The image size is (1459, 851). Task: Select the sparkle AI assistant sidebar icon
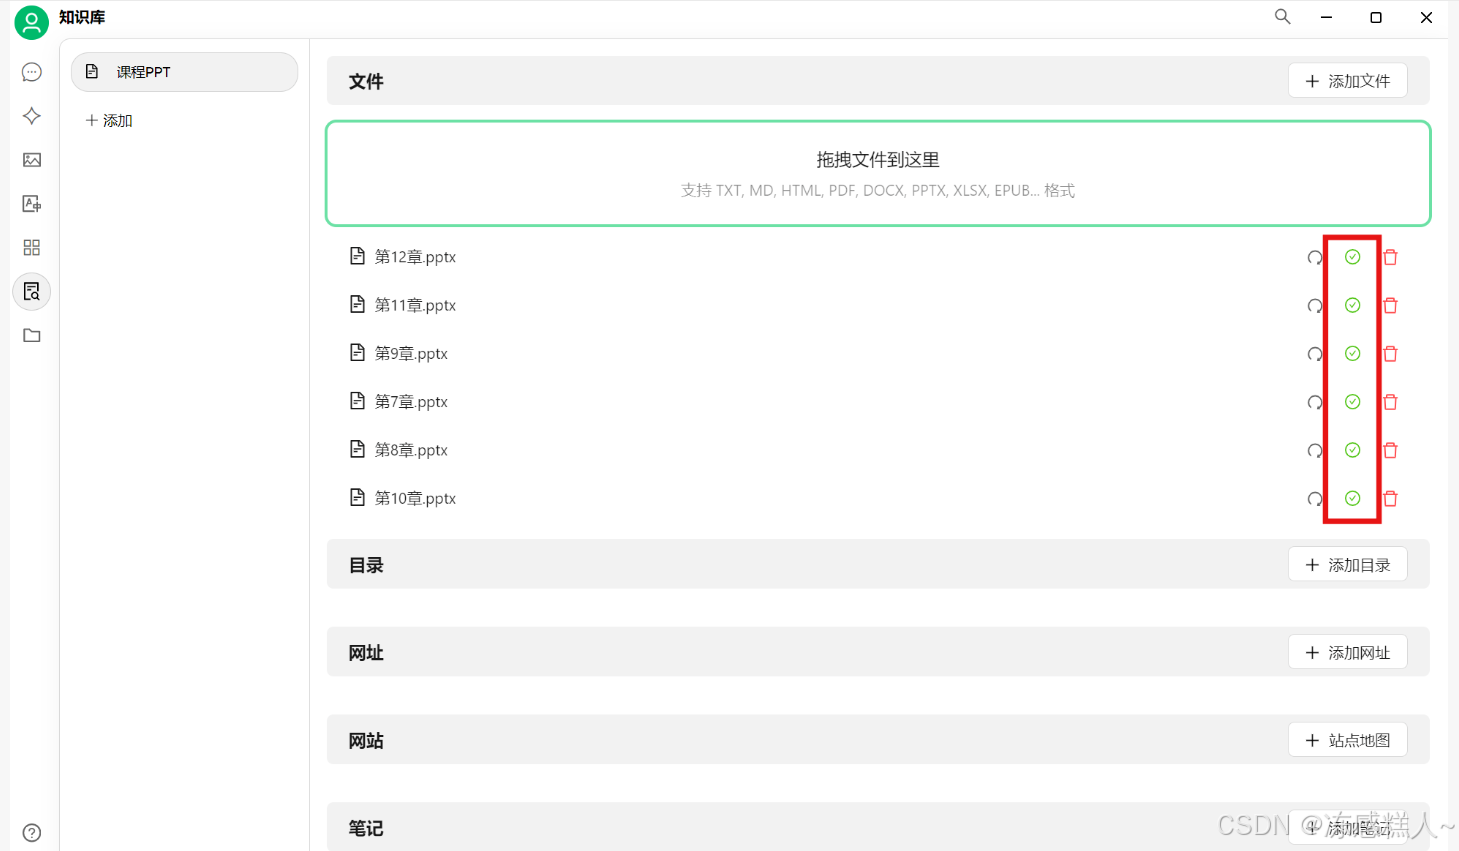[31, 116]
